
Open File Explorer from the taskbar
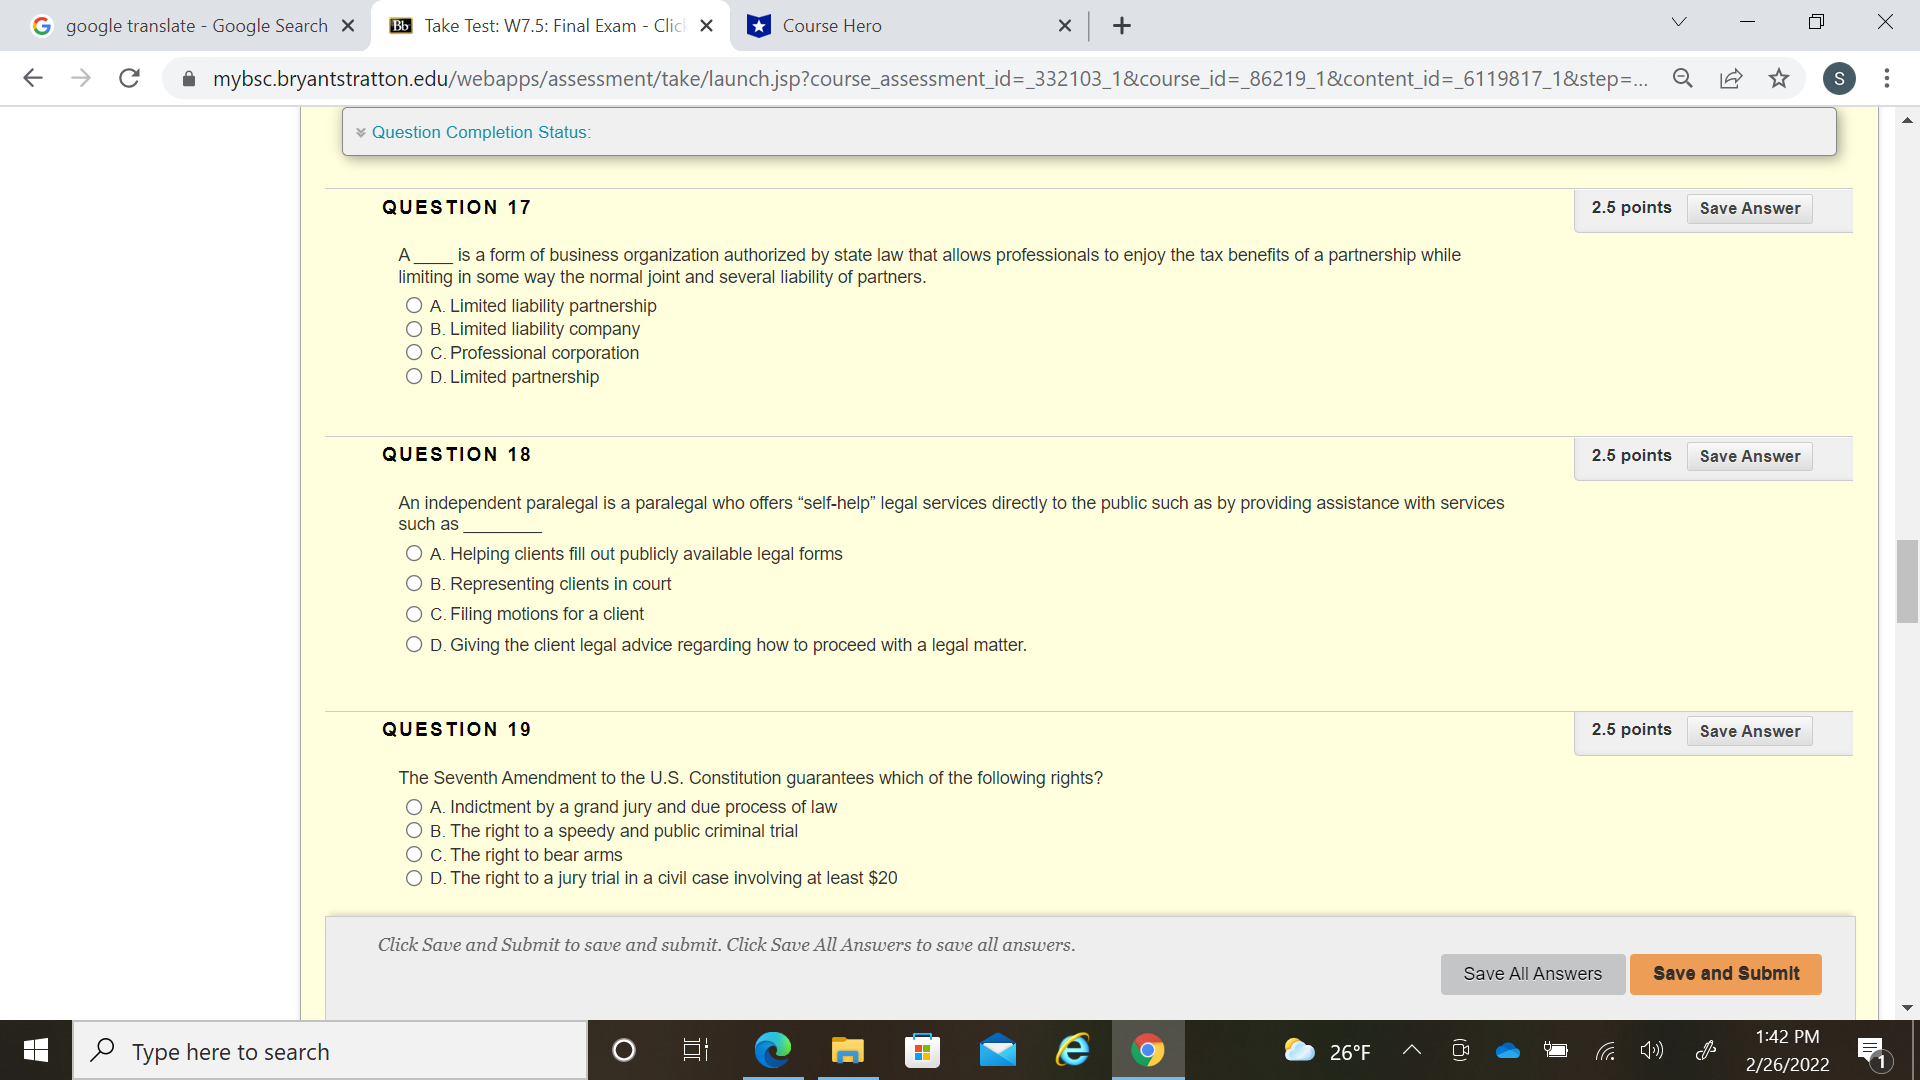point(847,1050)
